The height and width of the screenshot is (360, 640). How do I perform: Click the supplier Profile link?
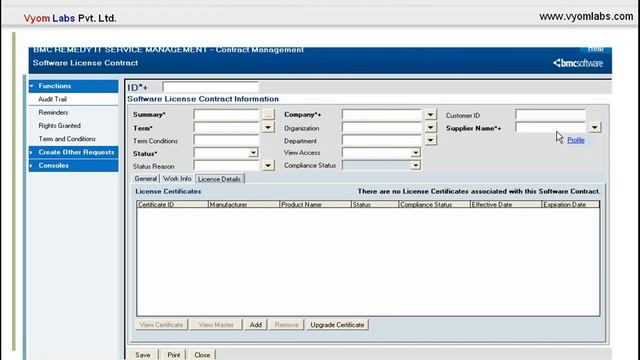(576, 140)
